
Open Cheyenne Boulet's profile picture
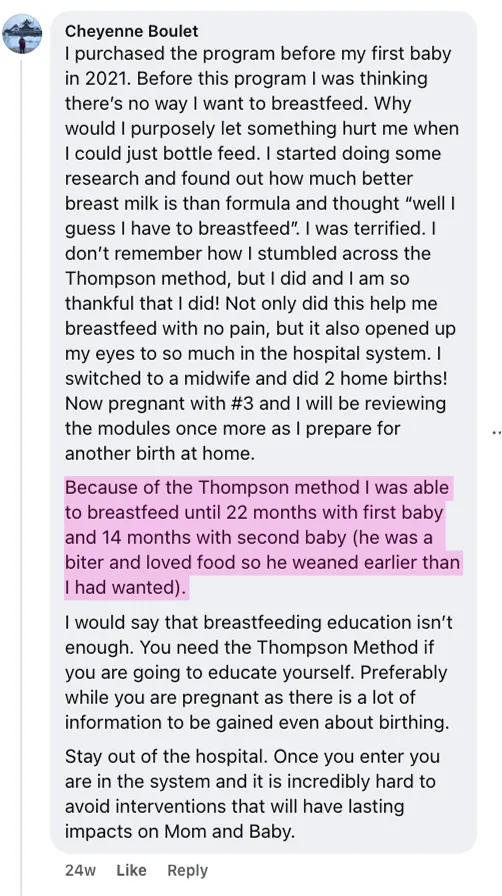pyautogui.click(x=22, y=34)
